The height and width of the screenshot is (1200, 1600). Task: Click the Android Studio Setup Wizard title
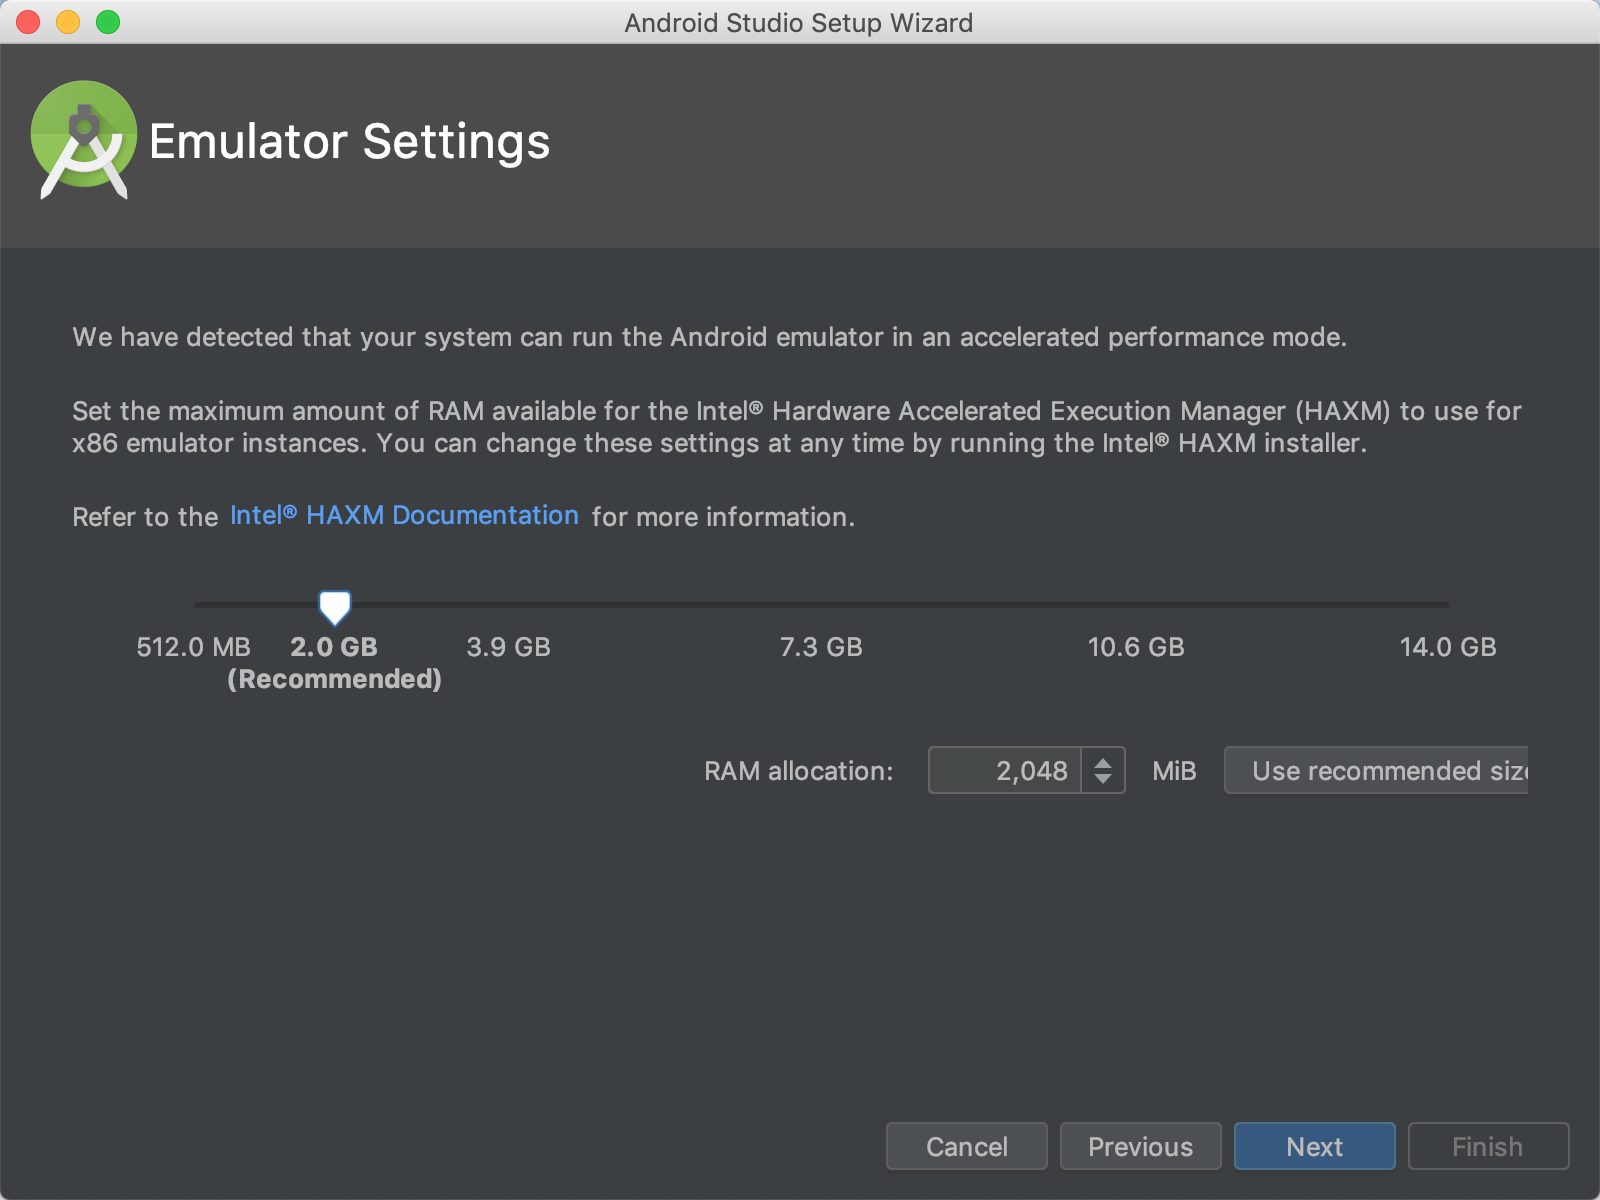799,22
